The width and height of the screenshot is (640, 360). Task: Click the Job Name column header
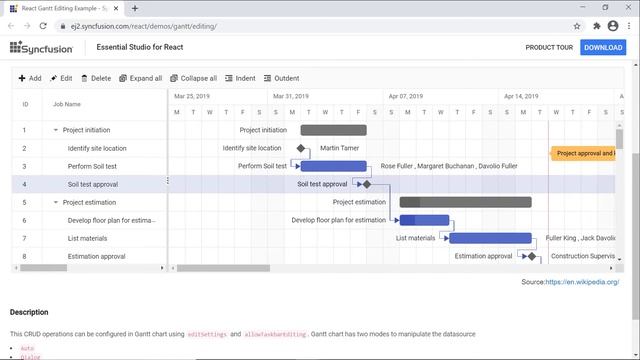click(x=104, y=104)
